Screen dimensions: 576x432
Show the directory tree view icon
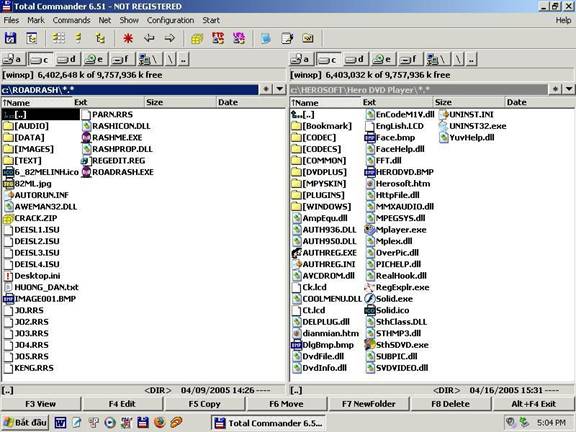(100, 38)
